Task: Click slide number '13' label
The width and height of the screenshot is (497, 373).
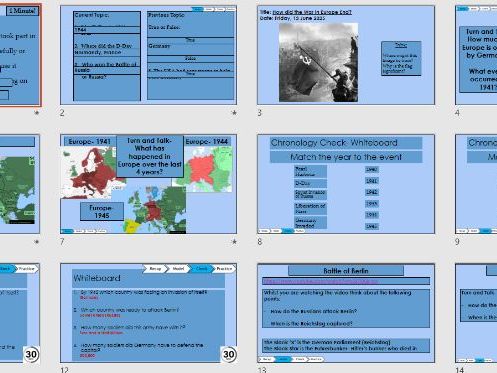Action: [262, 370]
